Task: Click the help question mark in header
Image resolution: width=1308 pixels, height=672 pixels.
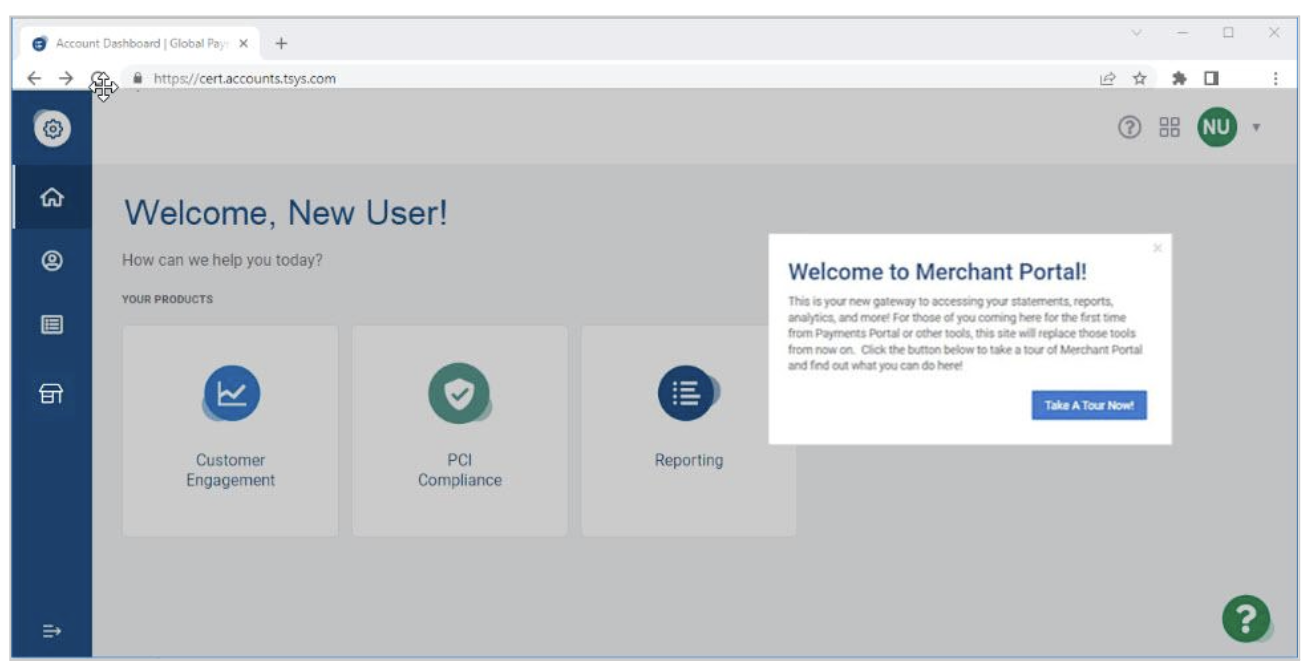Action: (1129, 128)
